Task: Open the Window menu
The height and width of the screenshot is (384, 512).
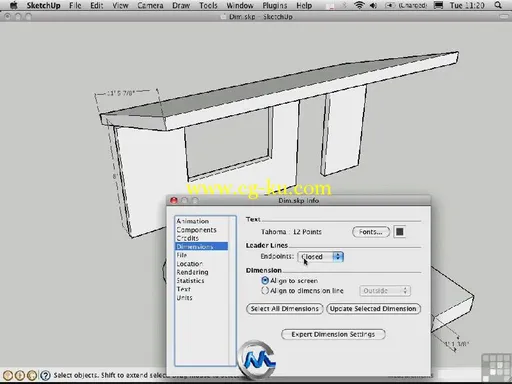Action: click(x=240, y=5)
